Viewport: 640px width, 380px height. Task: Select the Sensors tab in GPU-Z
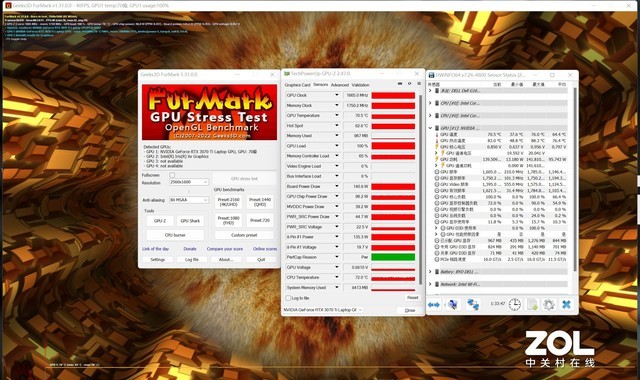coord(320,84)
